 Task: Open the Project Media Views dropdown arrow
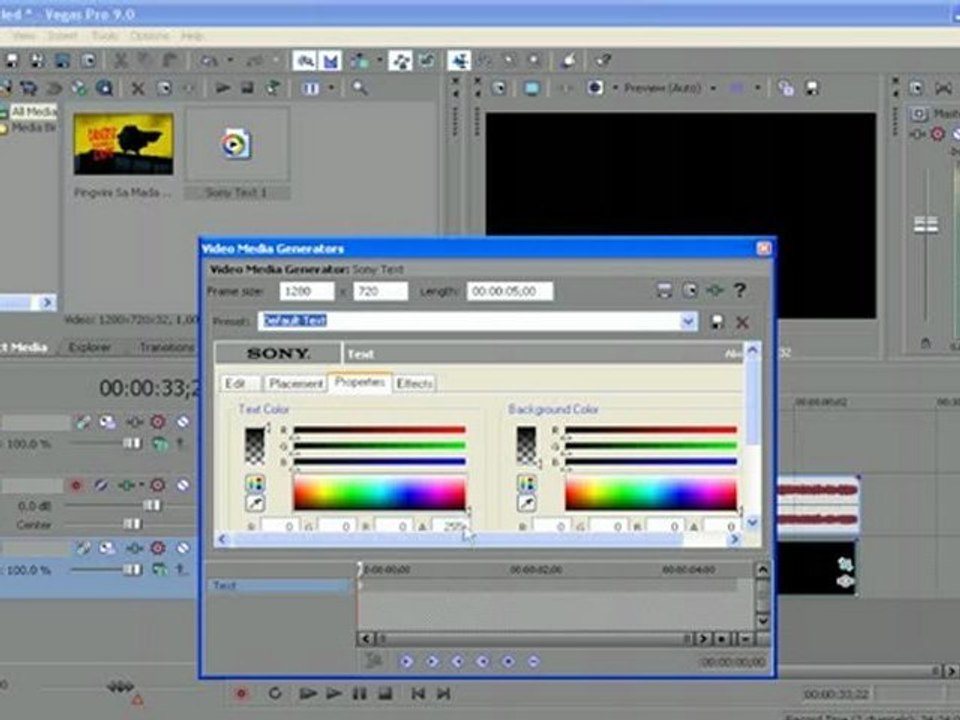click(332, 88)
